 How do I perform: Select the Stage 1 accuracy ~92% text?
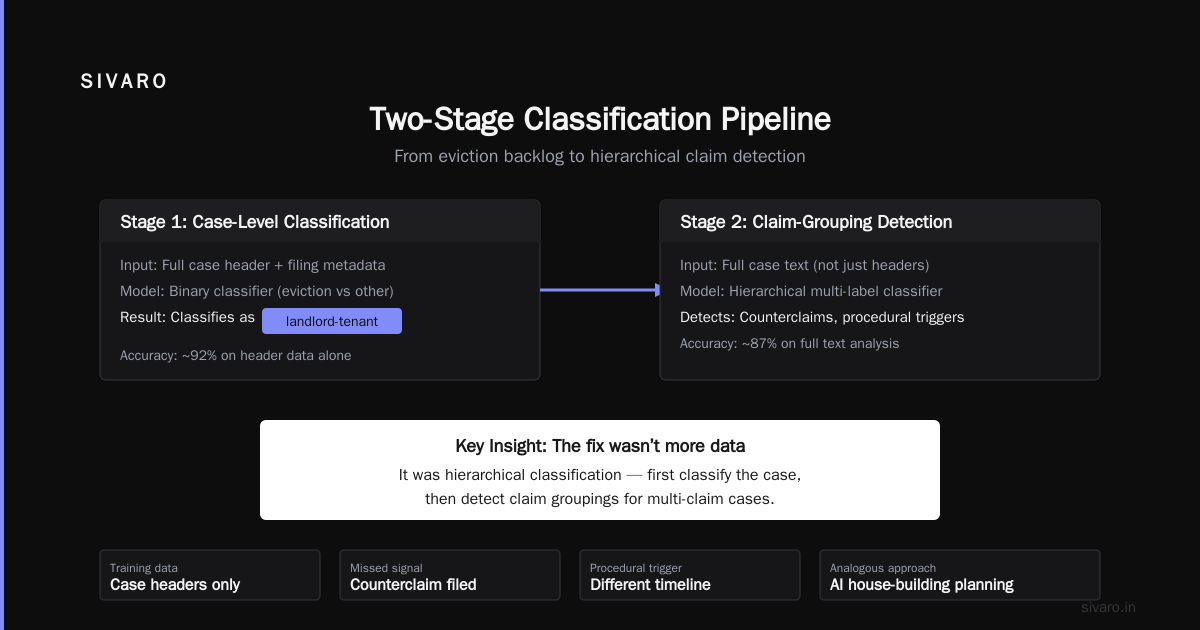(x=235, y=355)
